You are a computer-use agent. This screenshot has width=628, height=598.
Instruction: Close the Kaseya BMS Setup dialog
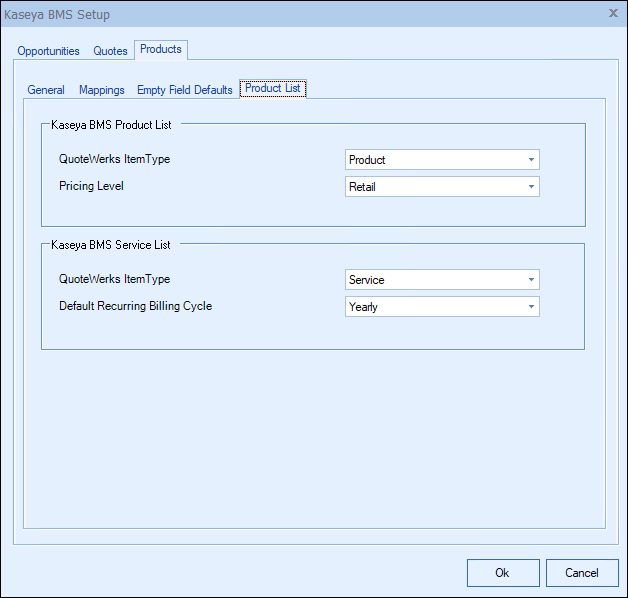tap(612, 14)
